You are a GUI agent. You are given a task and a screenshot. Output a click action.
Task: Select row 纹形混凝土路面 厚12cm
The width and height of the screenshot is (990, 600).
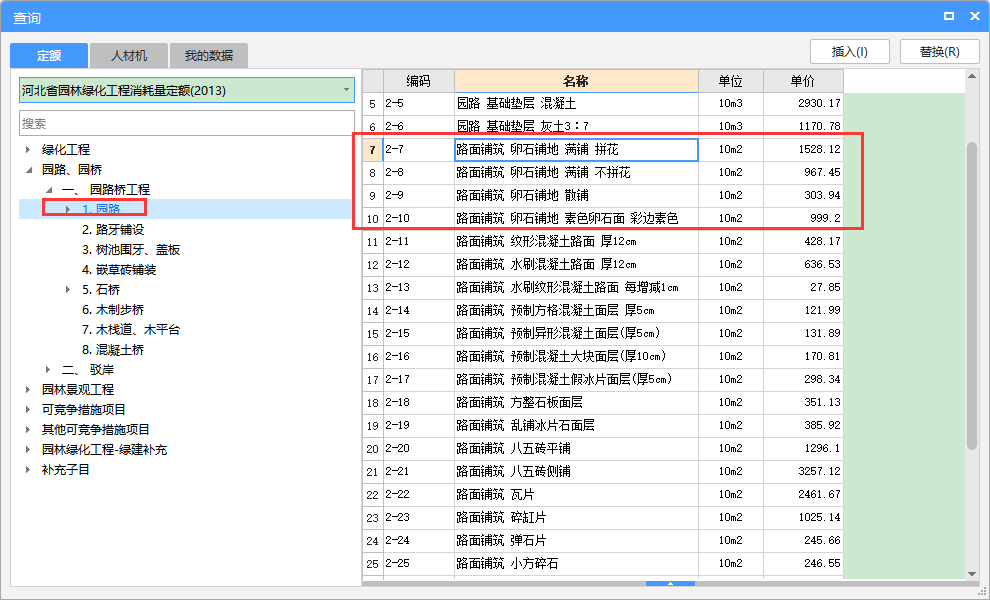coord(603,241)
